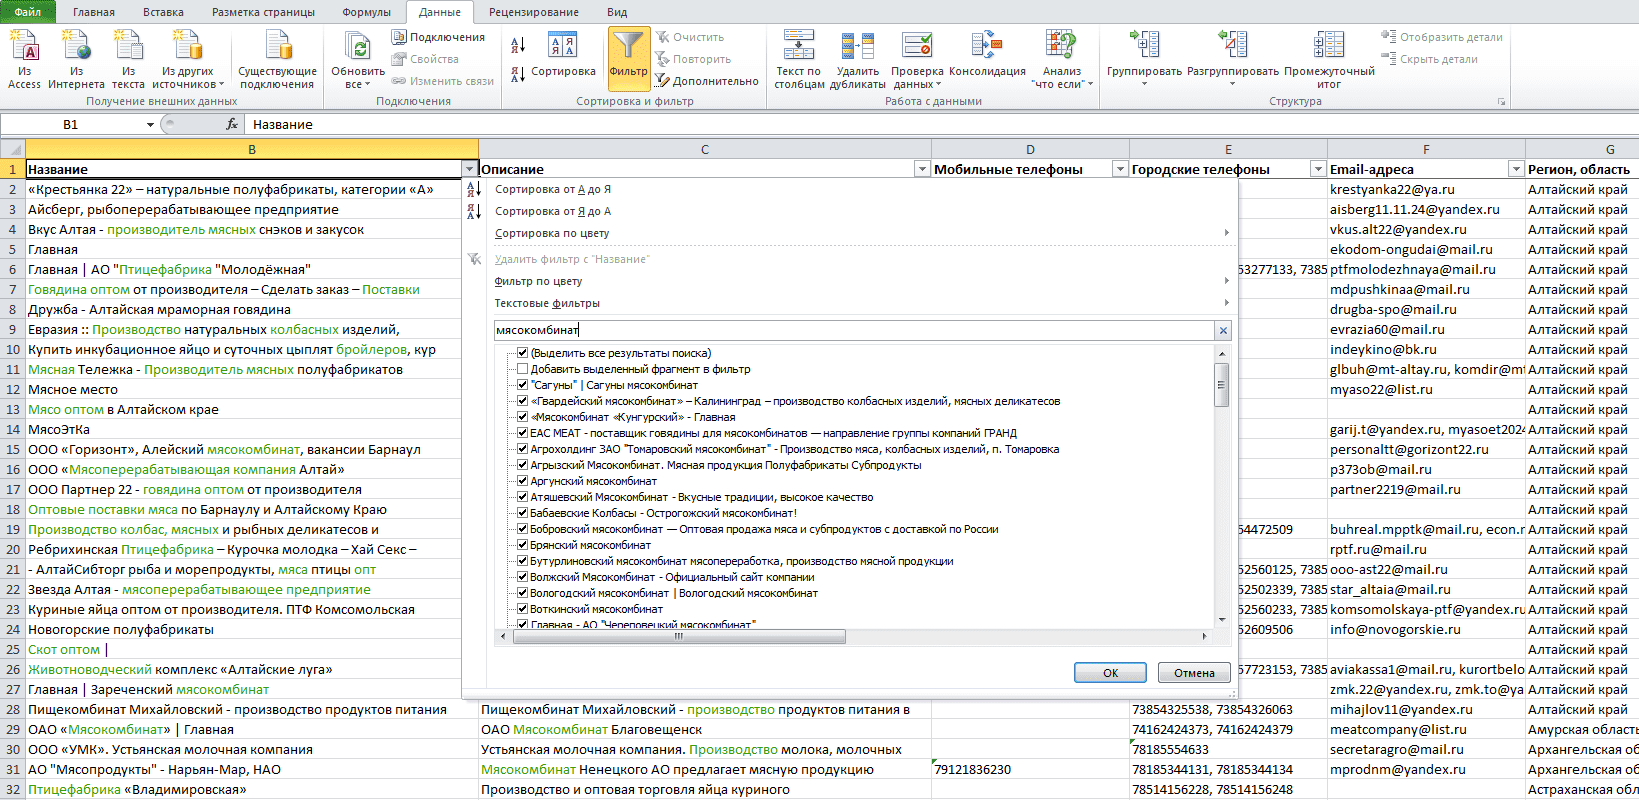Uncheck the 'Брянский мясокомбинат' item

(522, 545)
